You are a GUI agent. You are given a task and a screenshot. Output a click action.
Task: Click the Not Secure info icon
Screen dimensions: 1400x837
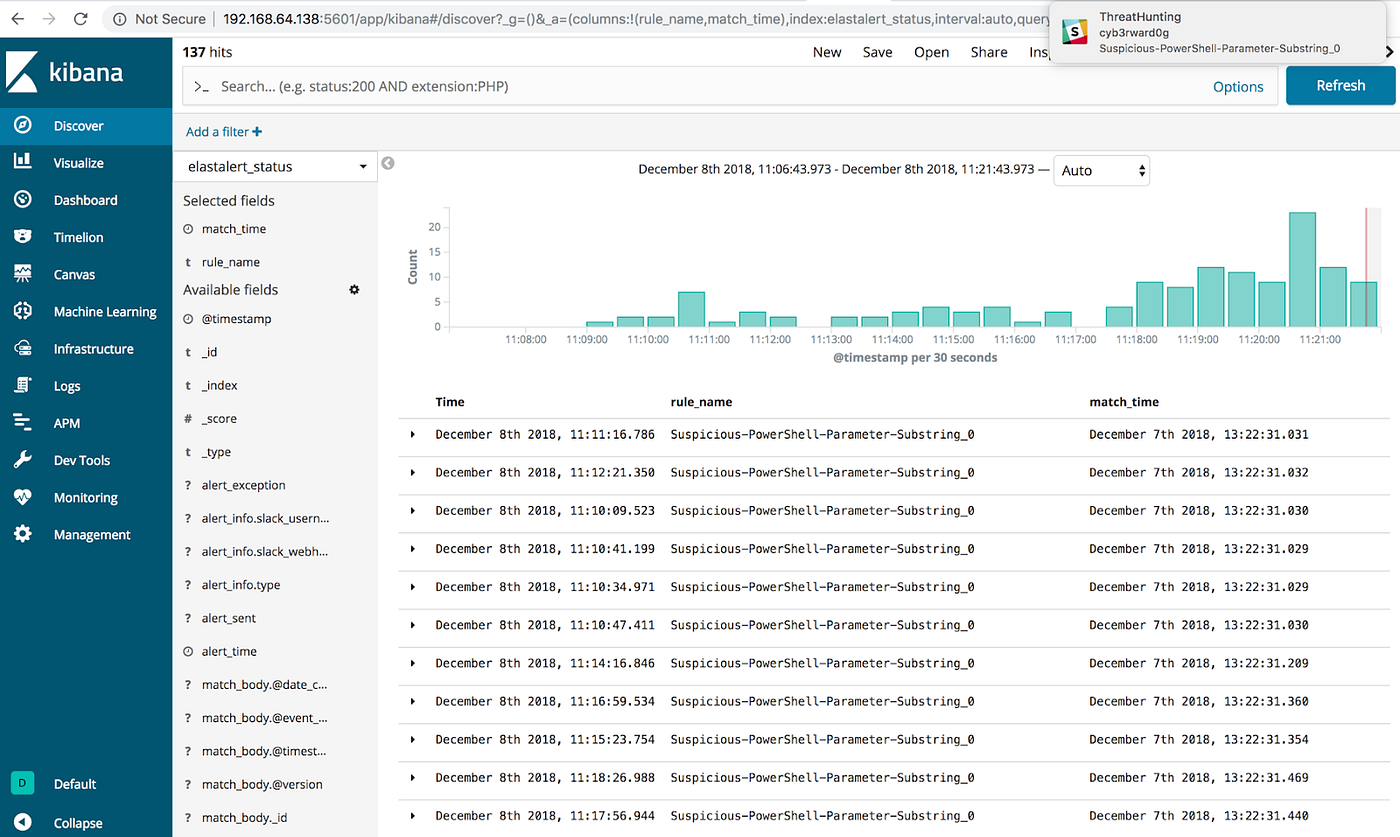click(120, 19)
